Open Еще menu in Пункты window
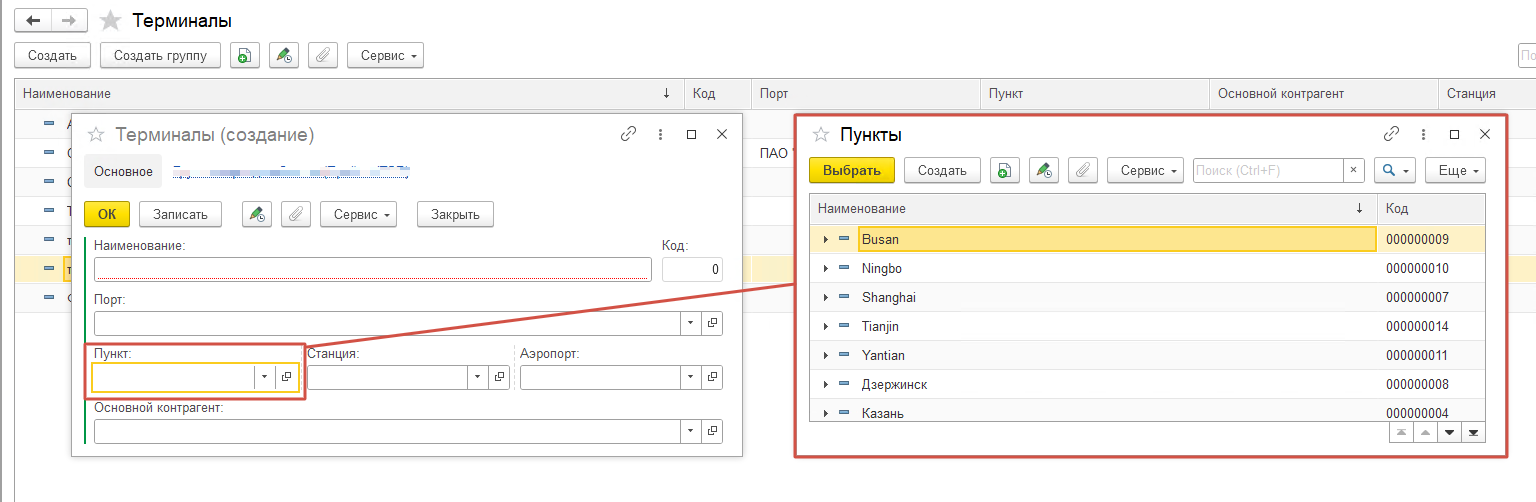The width and height of the screenshot is (1536, 502). pyautogui.click(x=1455, y=171)
